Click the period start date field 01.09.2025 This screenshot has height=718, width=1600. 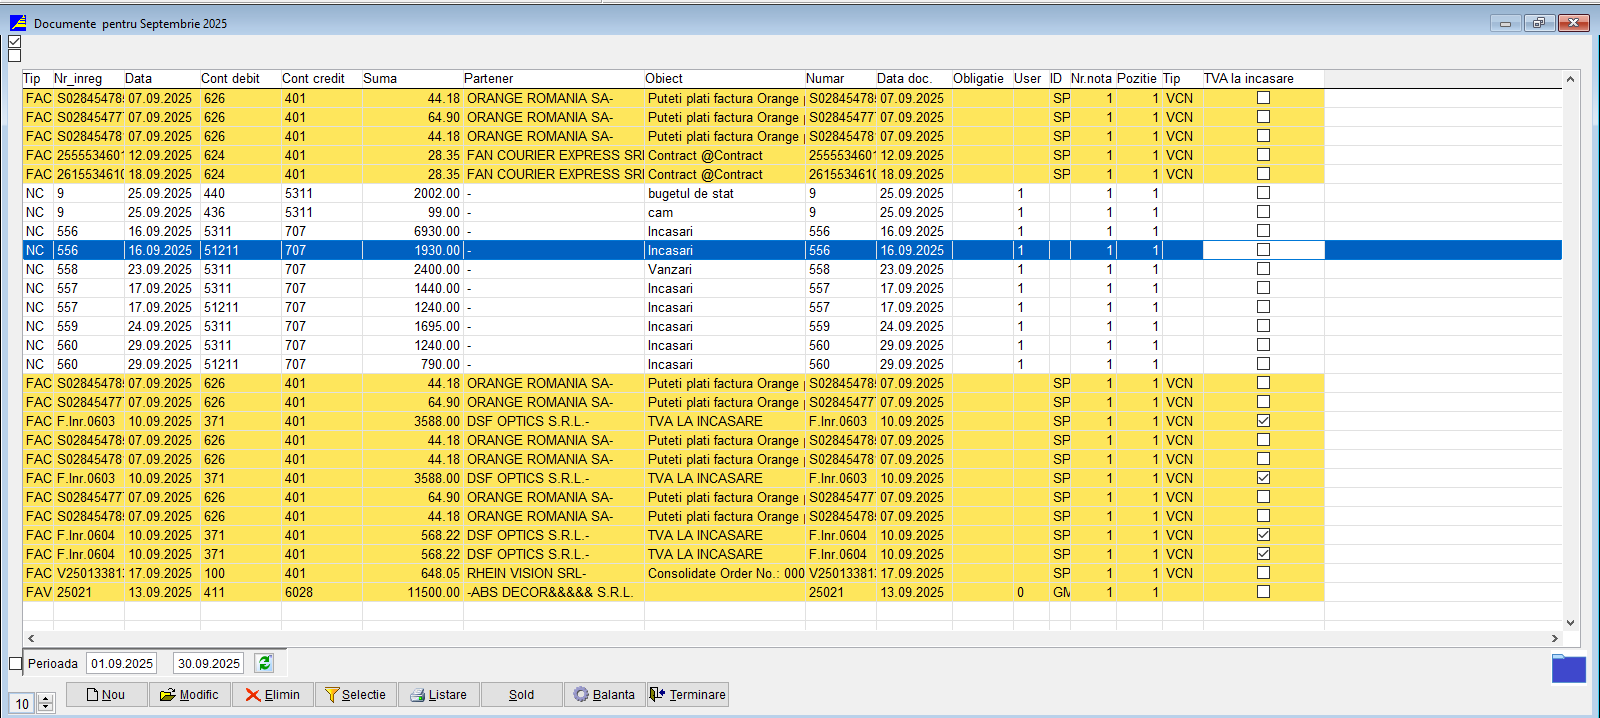click(x=122, y=663)
